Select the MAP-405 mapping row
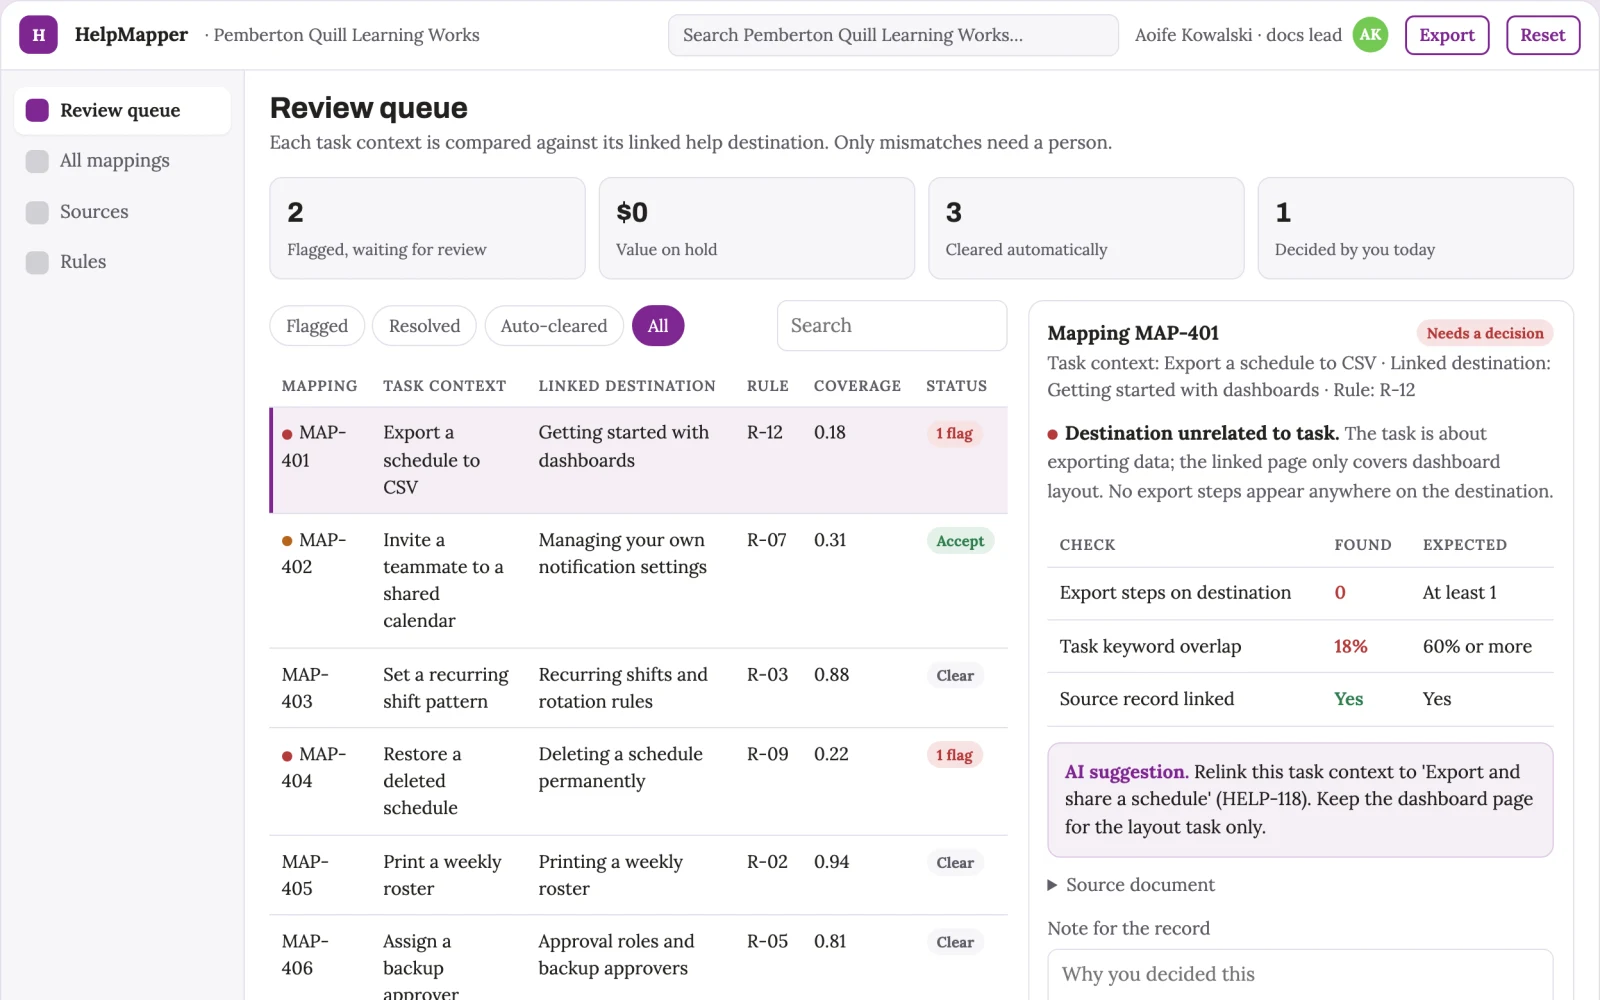The height and width of the screenshot is (1000, 1600). (x=638, y=875)
